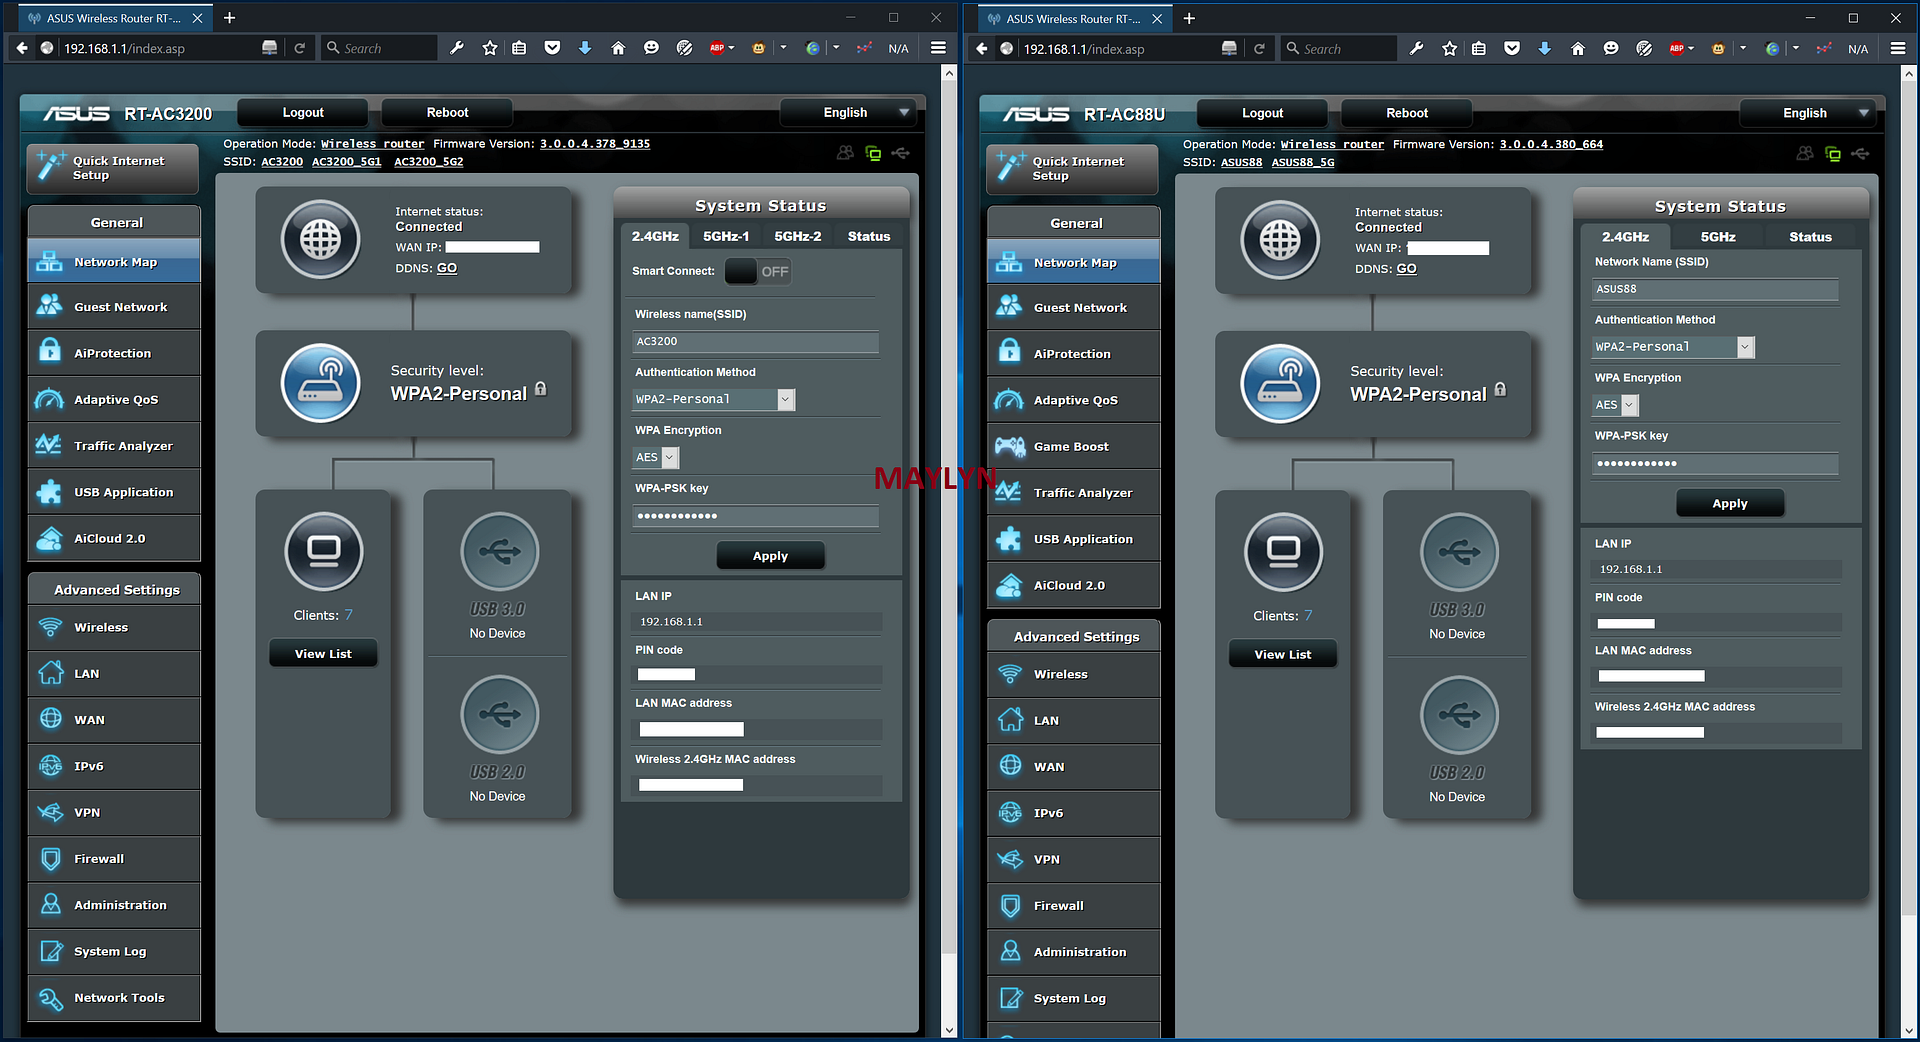Click USB 2.0 icon in RT-AC88U window
The image size is (1920, 1042).
tap(1459, 715)
